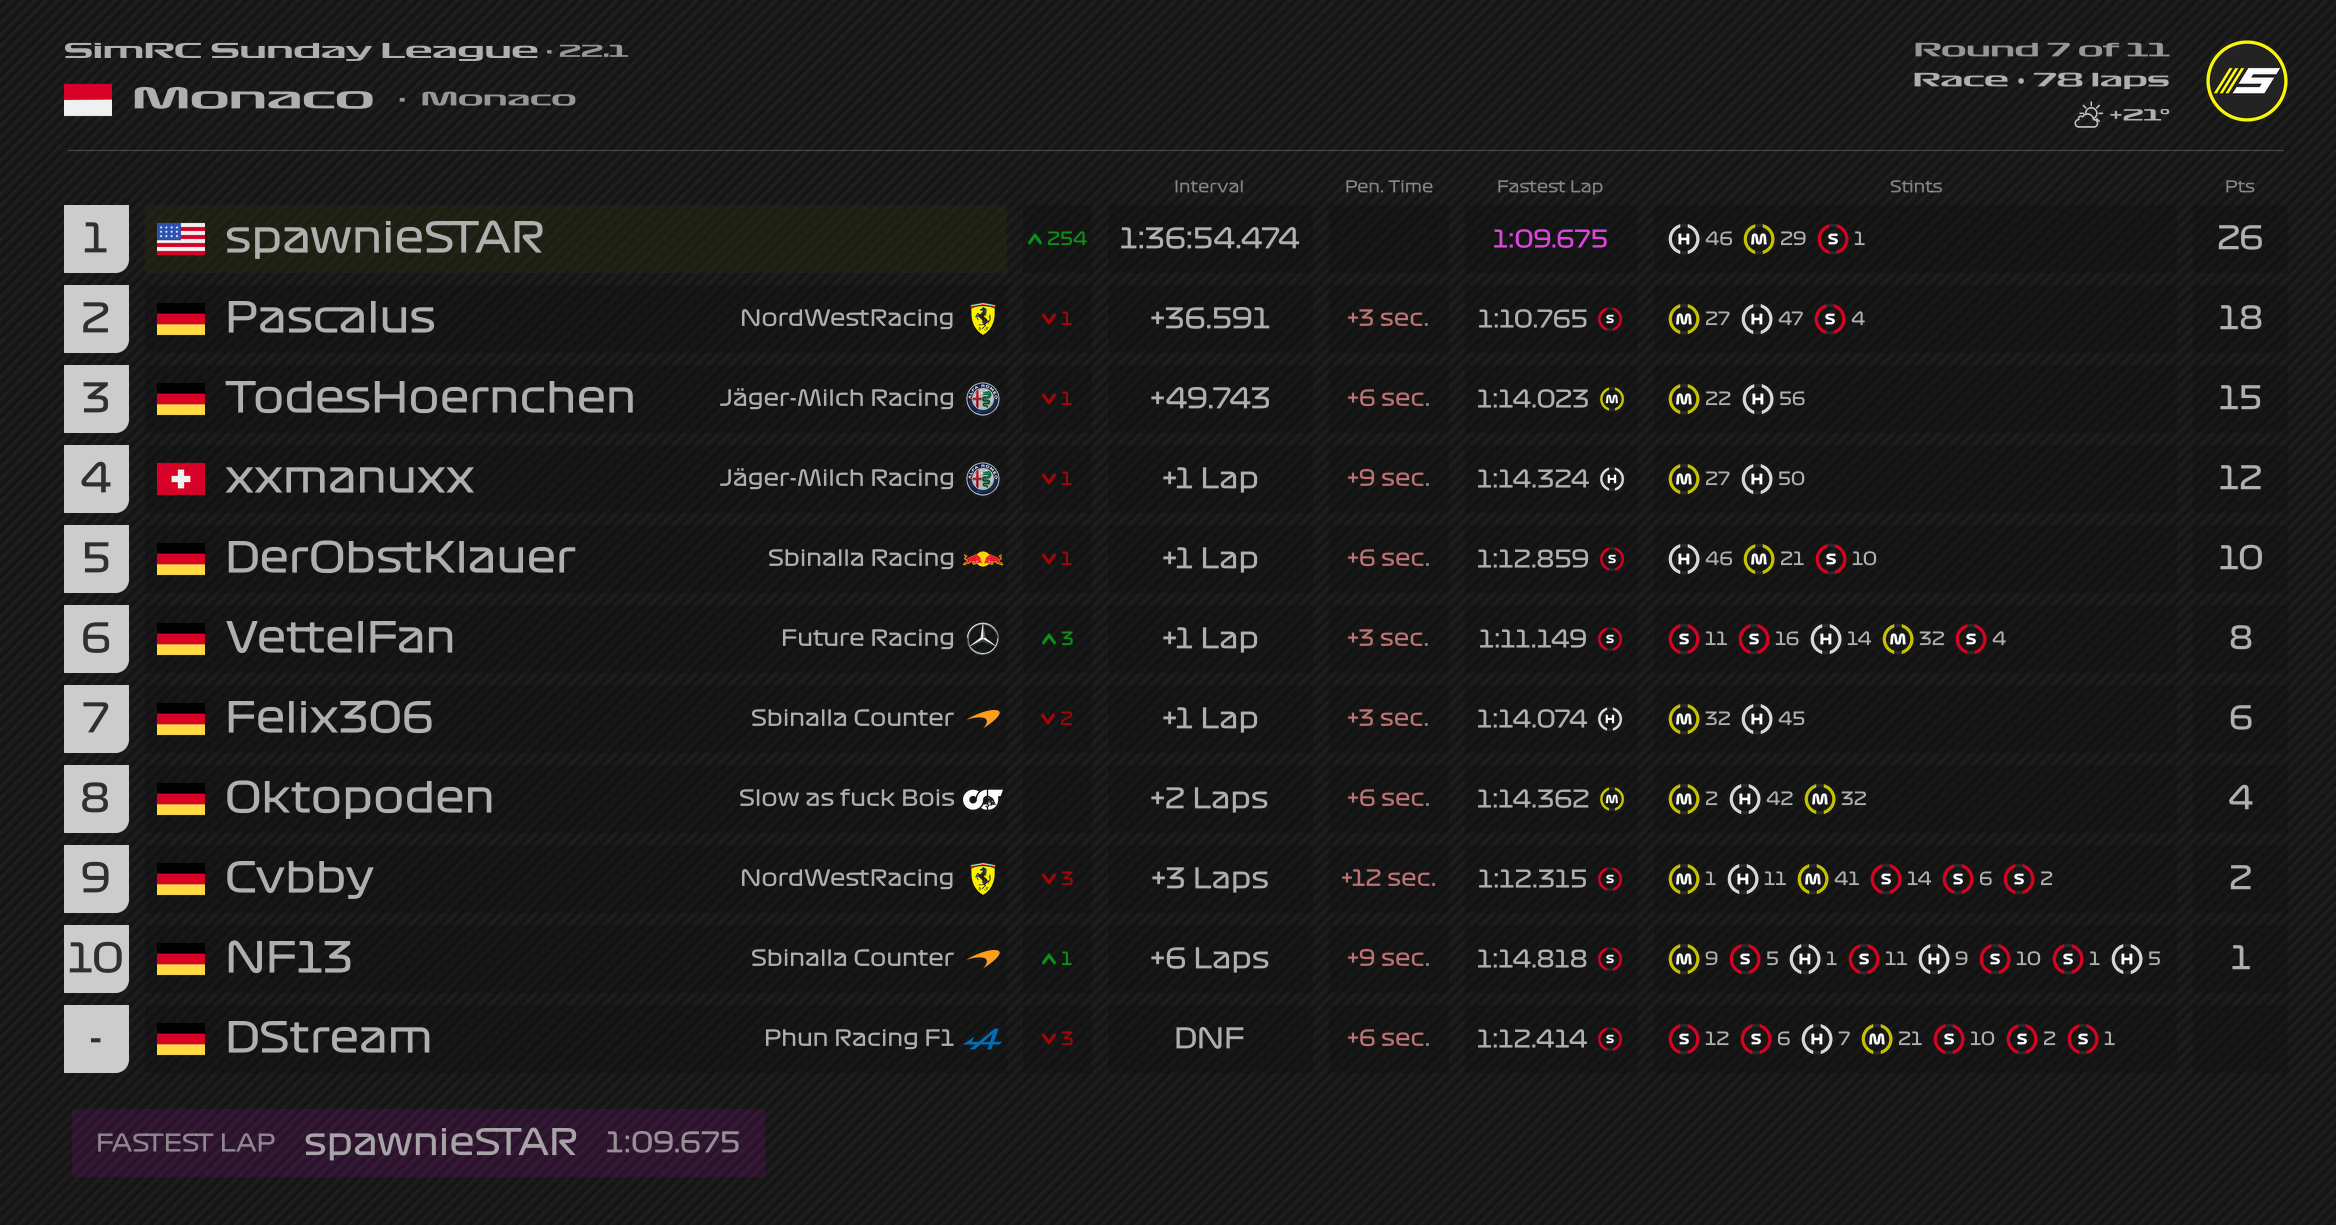Click xxmanuxx's Swiss flag

(x=181, y=478)
